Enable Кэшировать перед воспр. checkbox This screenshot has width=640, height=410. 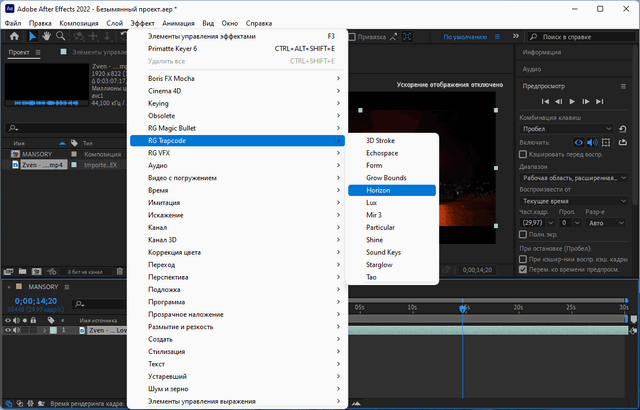pyautogui.click(x=525, y=156)
